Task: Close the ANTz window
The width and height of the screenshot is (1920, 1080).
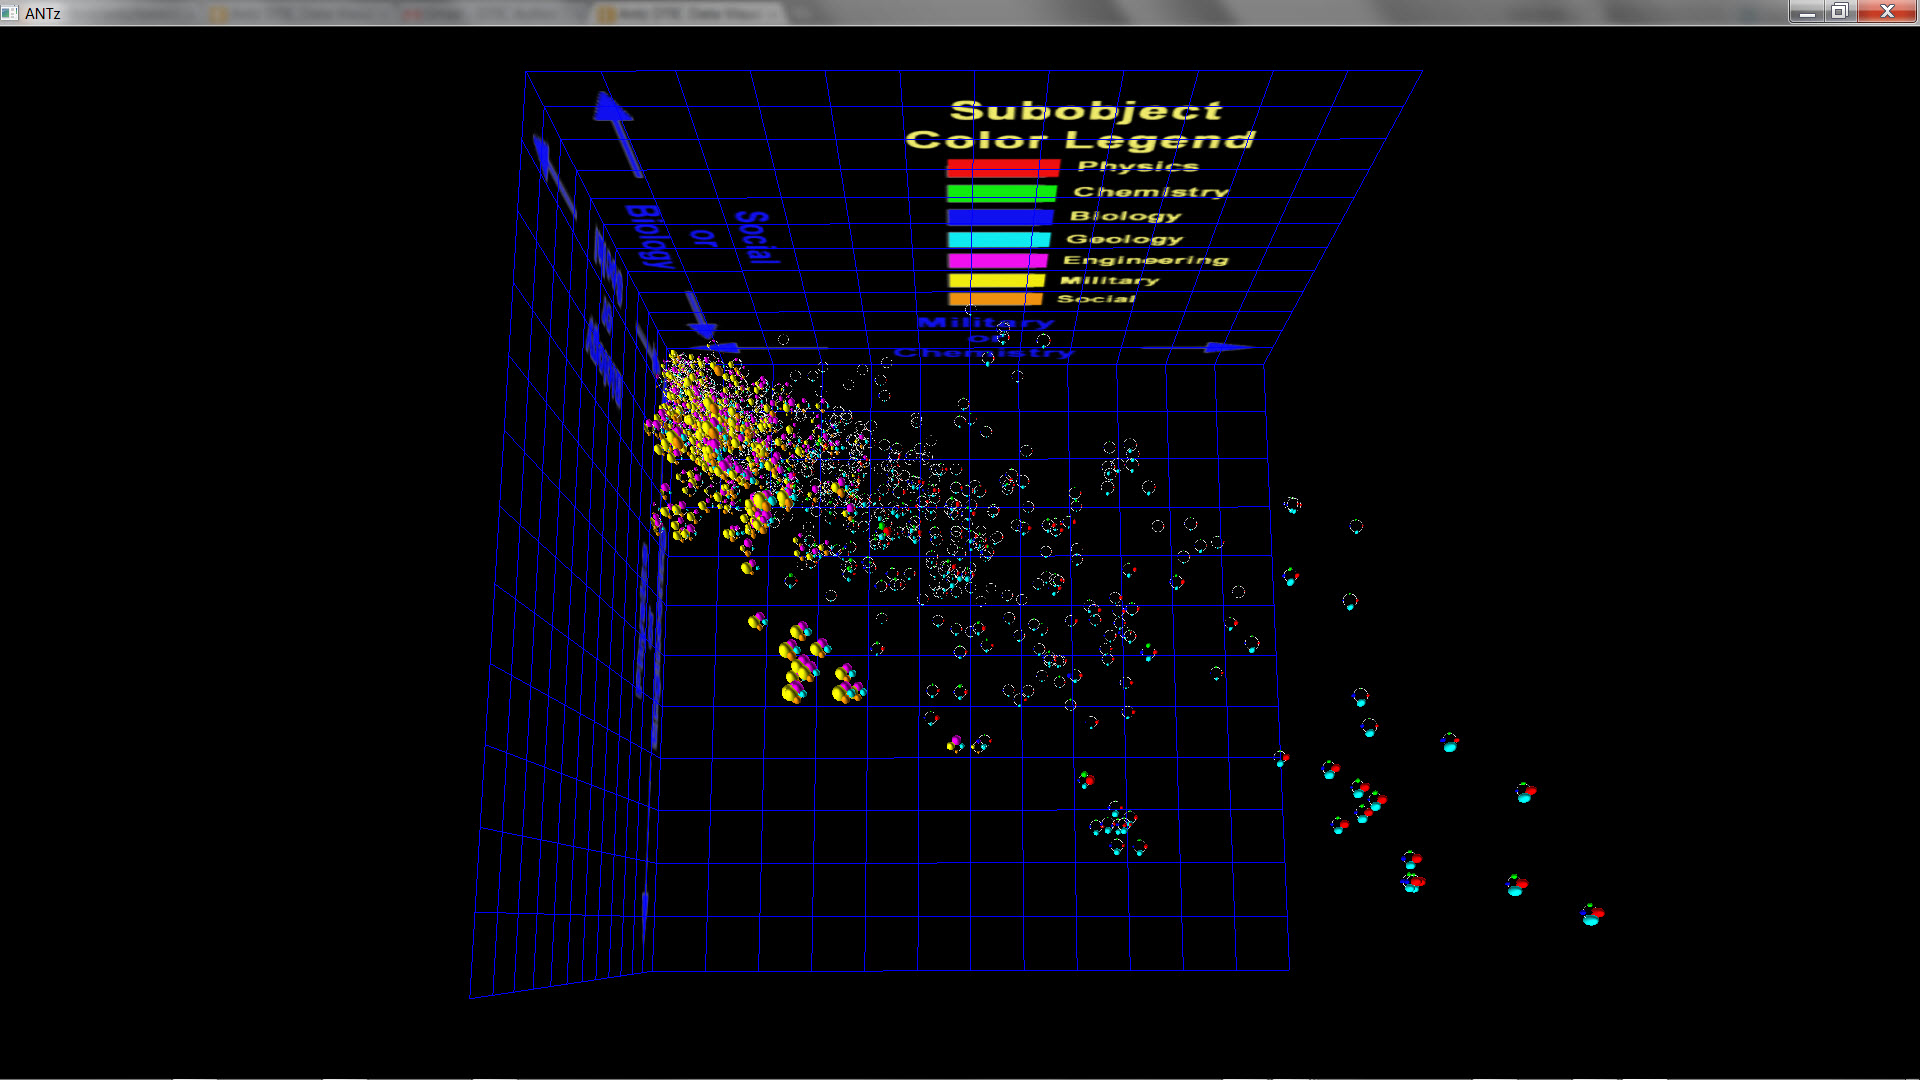Action: point(1887,12)
